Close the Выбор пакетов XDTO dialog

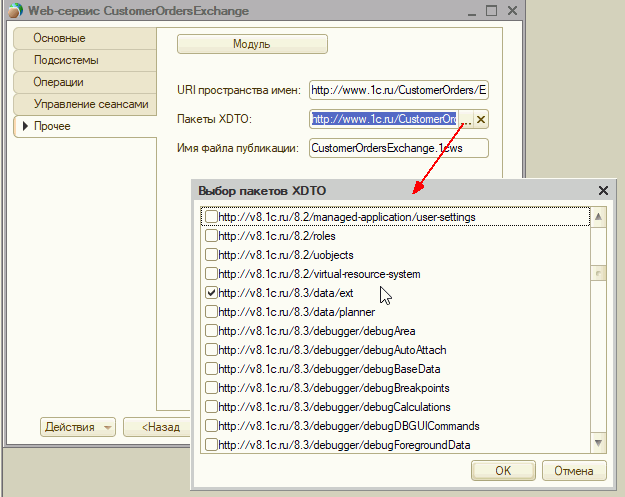pyautogui.click(x=603, y=191)
